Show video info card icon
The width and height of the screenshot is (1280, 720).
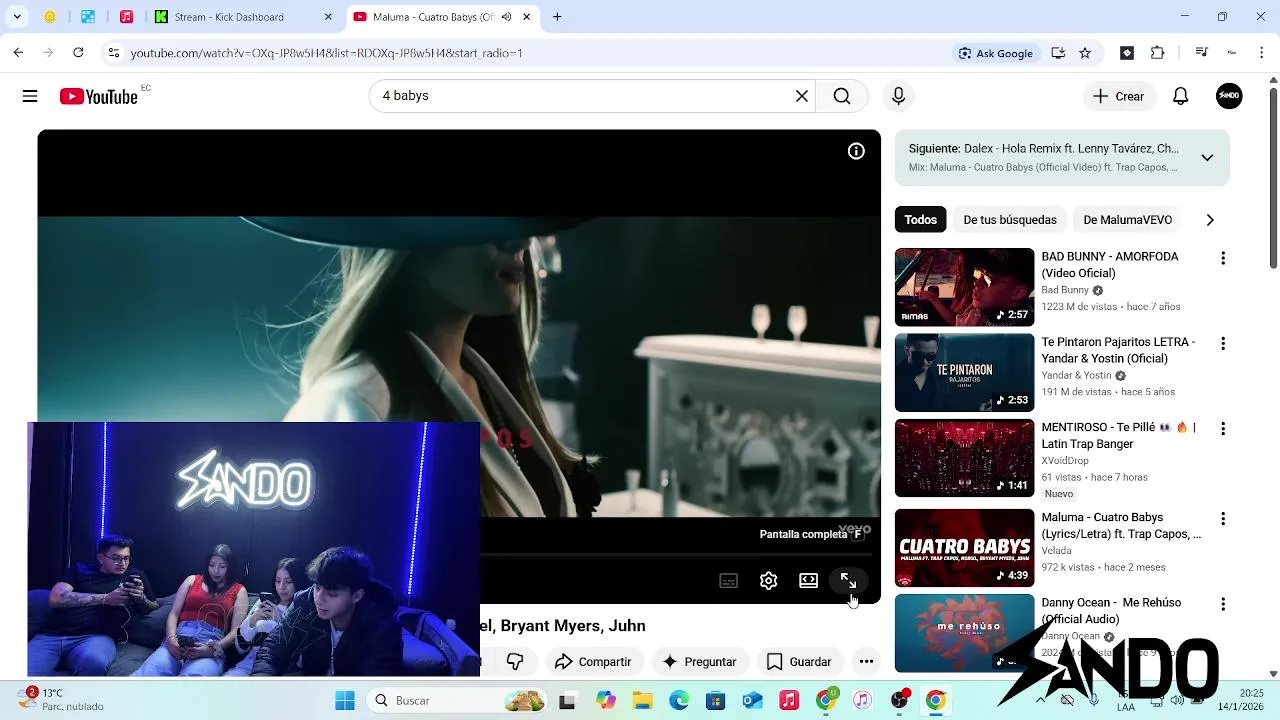(x=856, y=151)
